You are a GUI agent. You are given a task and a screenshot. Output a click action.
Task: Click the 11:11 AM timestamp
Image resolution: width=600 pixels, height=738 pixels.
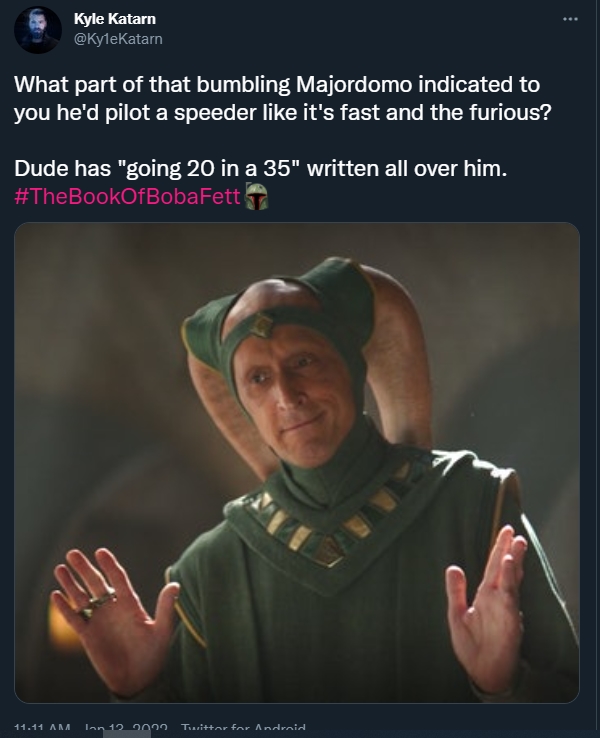[42, 729]
